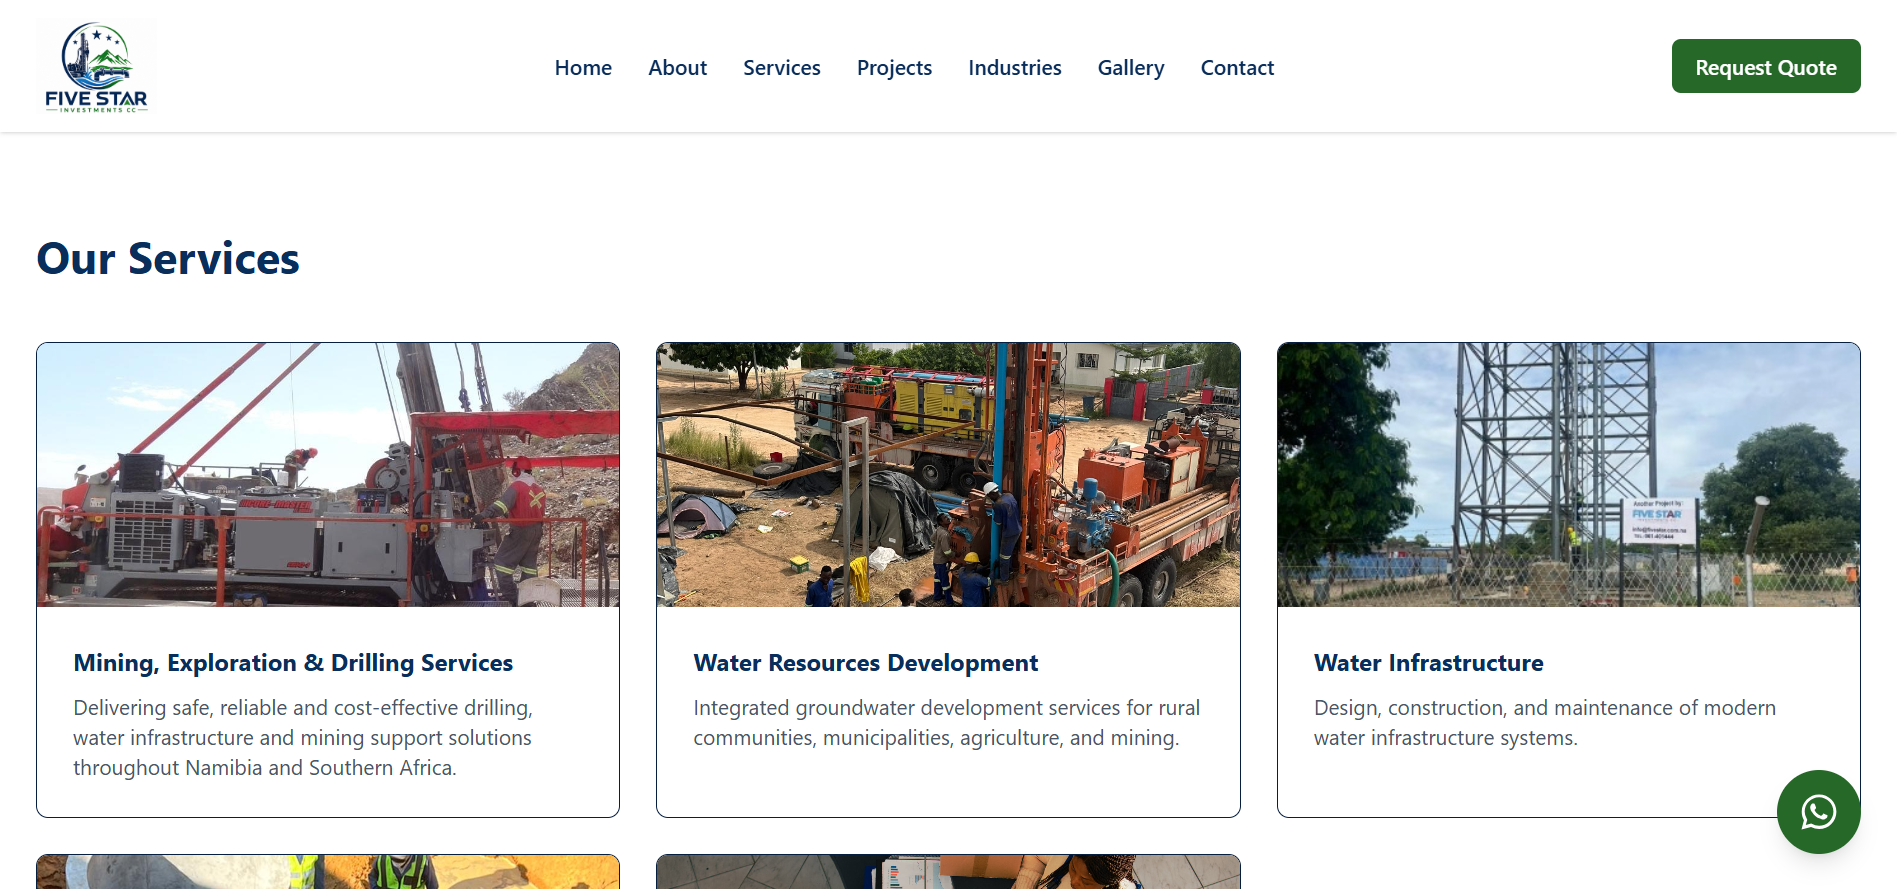
Task: Click description starting 'Delivering safe, reliable'
Action: pos(303,738)
